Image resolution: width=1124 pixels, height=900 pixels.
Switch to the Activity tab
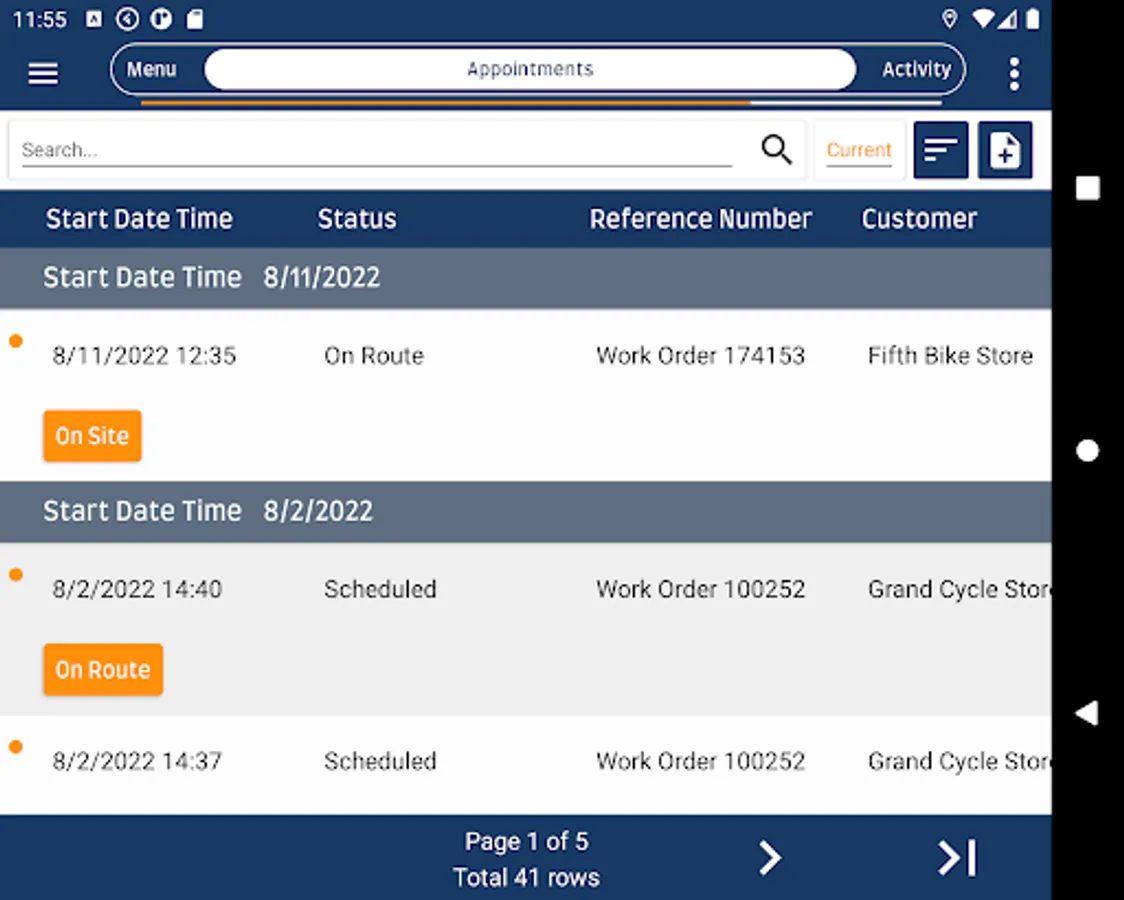pos(915,69)
